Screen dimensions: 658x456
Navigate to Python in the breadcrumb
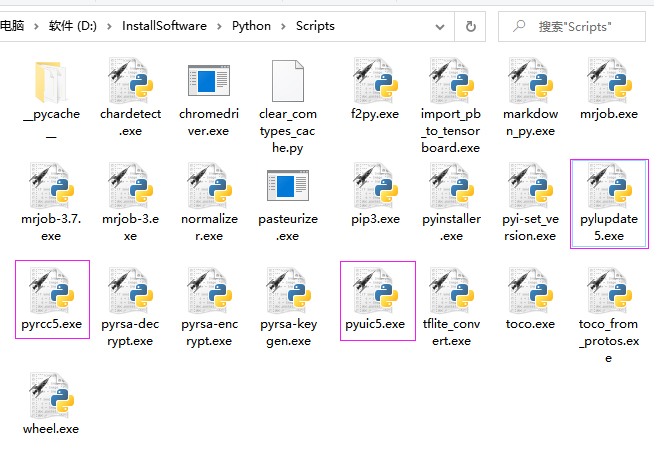(x=251, y=26)
